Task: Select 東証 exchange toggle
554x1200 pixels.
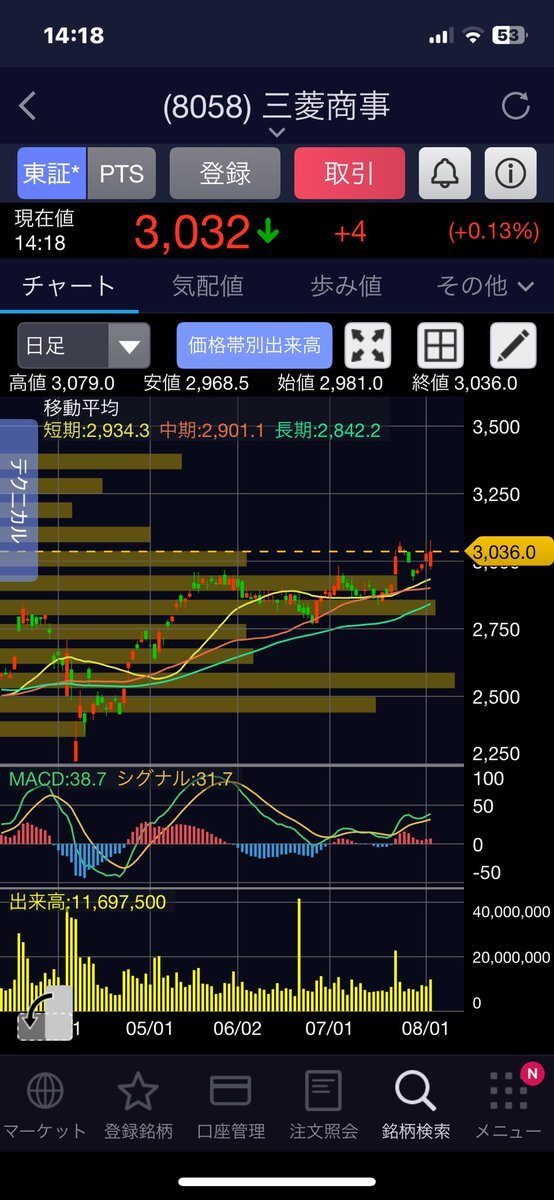Action: [53, 174]
